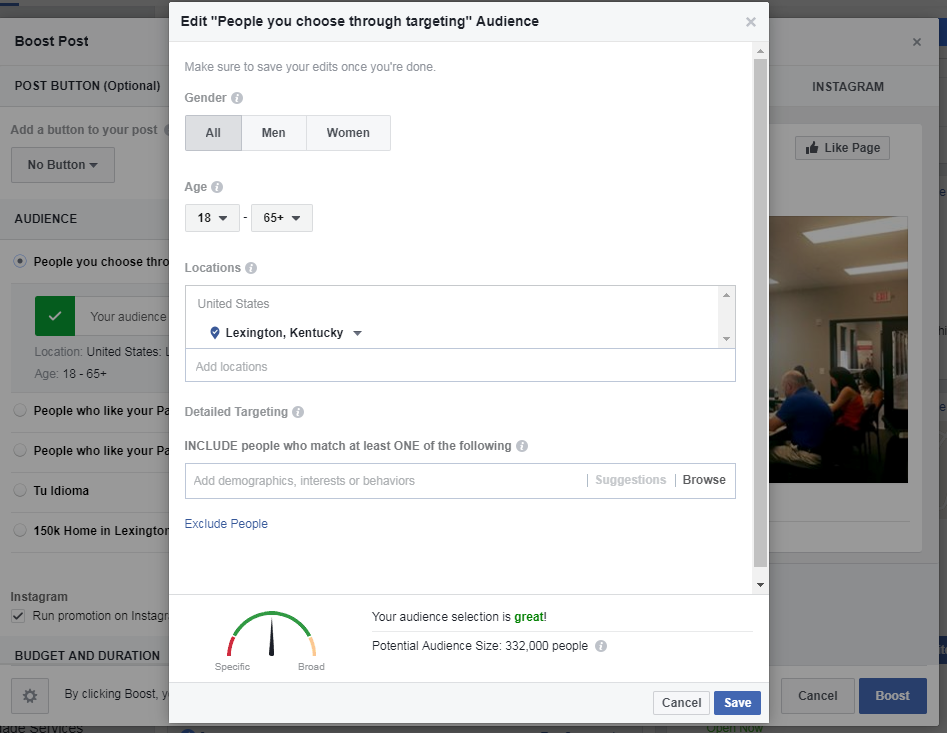947x733 pixels.
Task: Open the No Button dropdown
Action: (x=63, y=165)
